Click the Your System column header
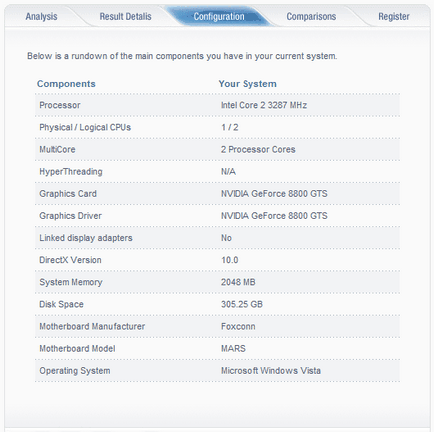Image resolution: width=434 pixels, height=432 pixels. pos(248,84)
